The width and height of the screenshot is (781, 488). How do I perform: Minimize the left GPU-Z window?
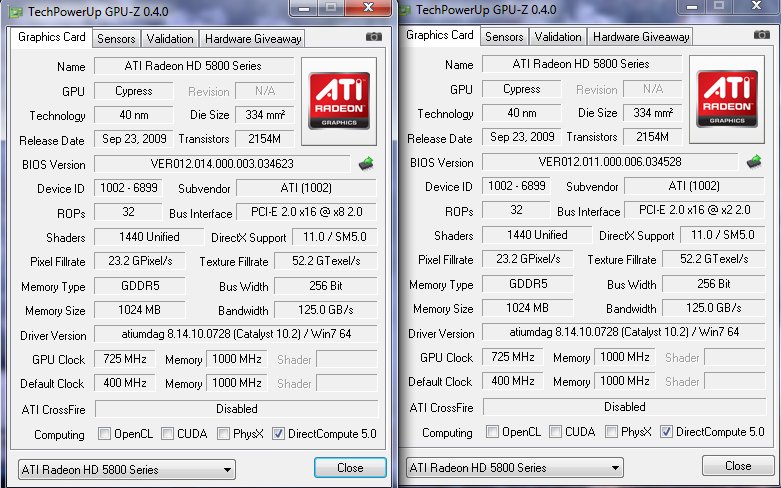coord(303,8)
